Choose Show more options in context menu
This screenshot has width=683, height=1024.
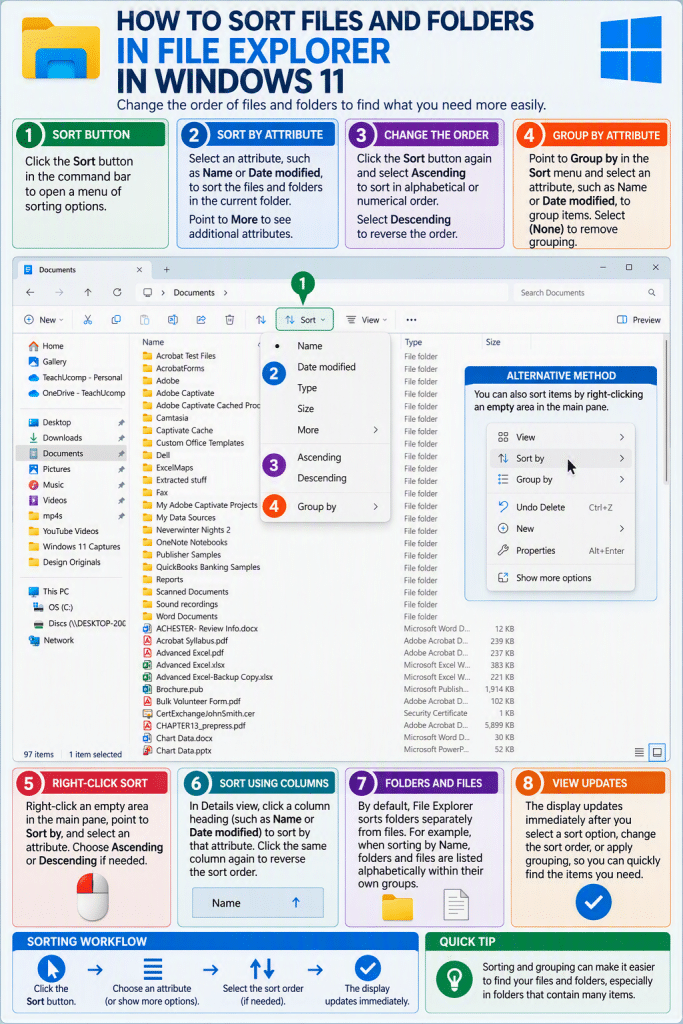(x=561, y=578)
